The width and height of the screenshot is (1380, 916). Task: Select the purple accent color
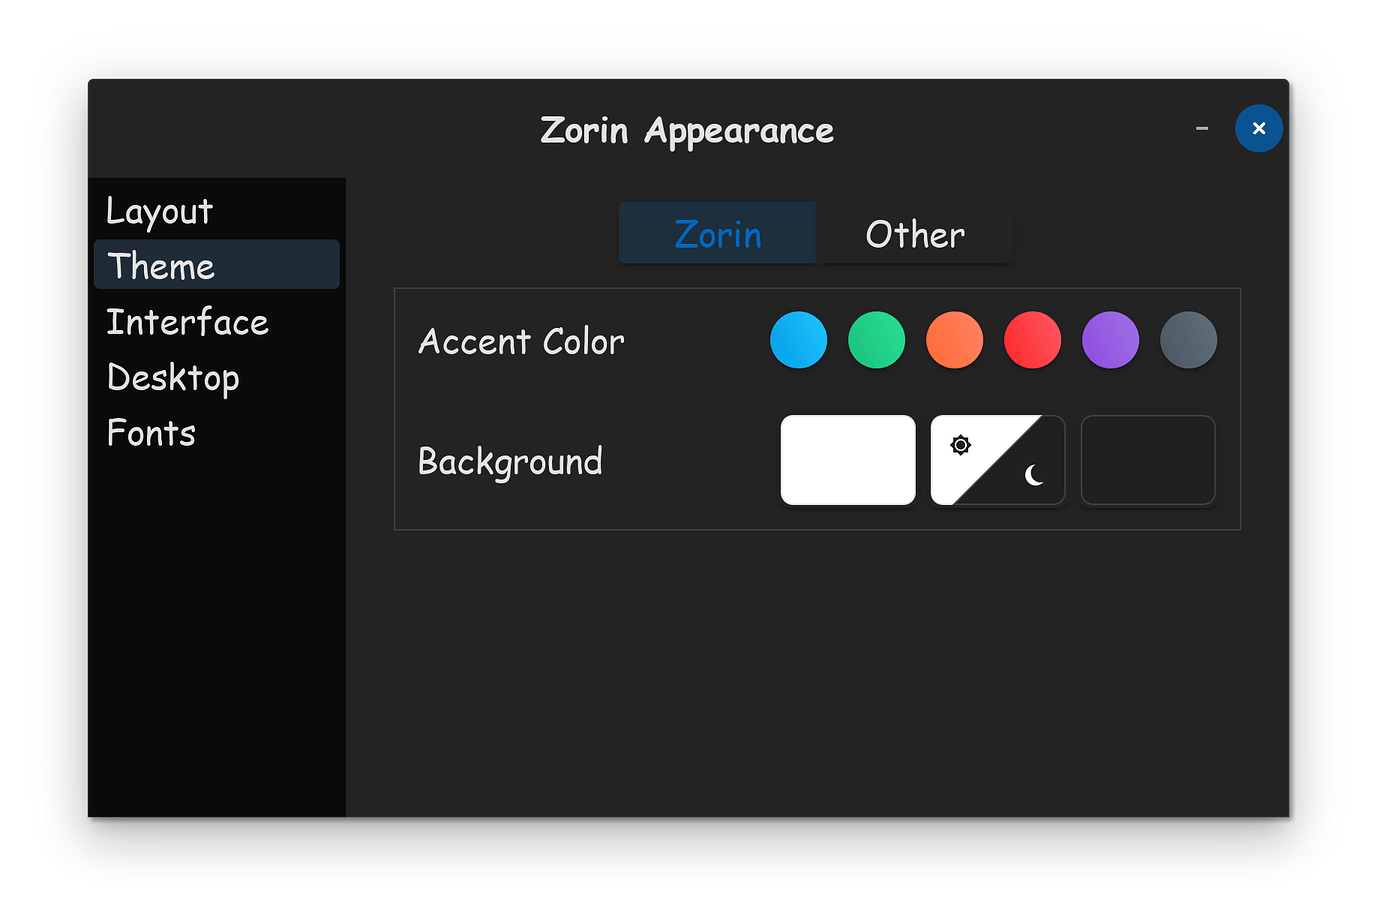click(1111, 340)
